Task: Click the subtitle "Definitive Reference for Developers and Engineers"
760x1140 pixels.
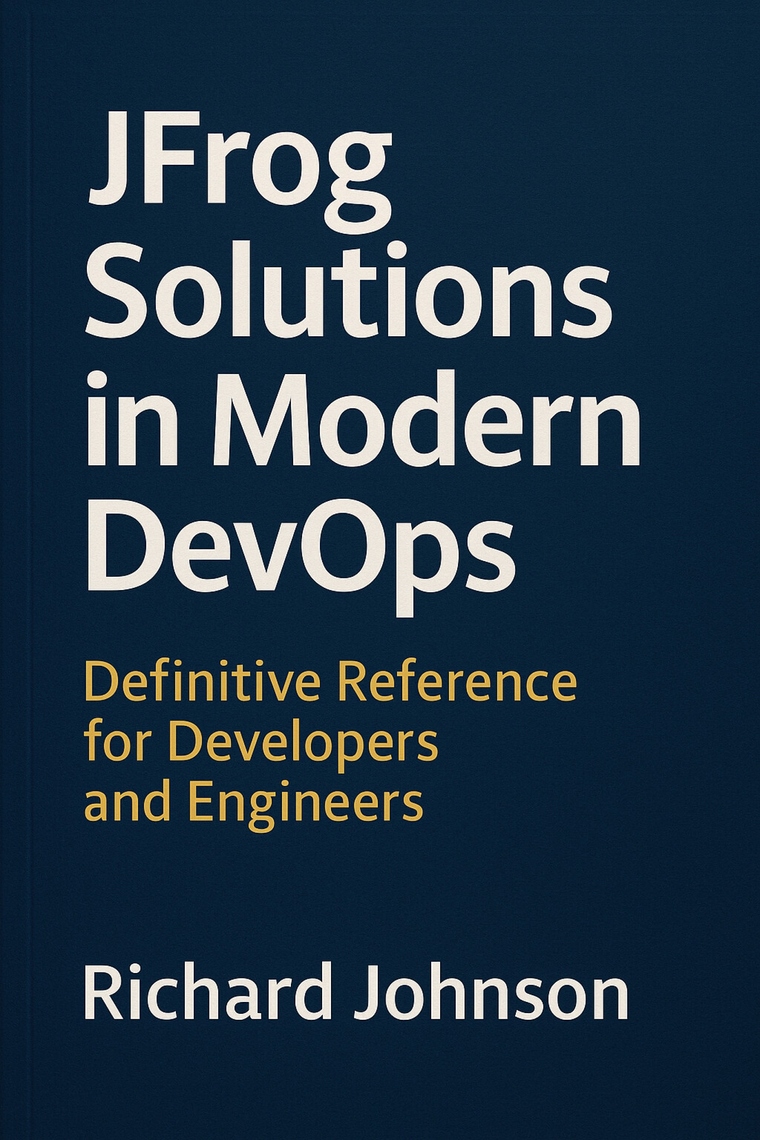Action: click(x=330, y=744)
